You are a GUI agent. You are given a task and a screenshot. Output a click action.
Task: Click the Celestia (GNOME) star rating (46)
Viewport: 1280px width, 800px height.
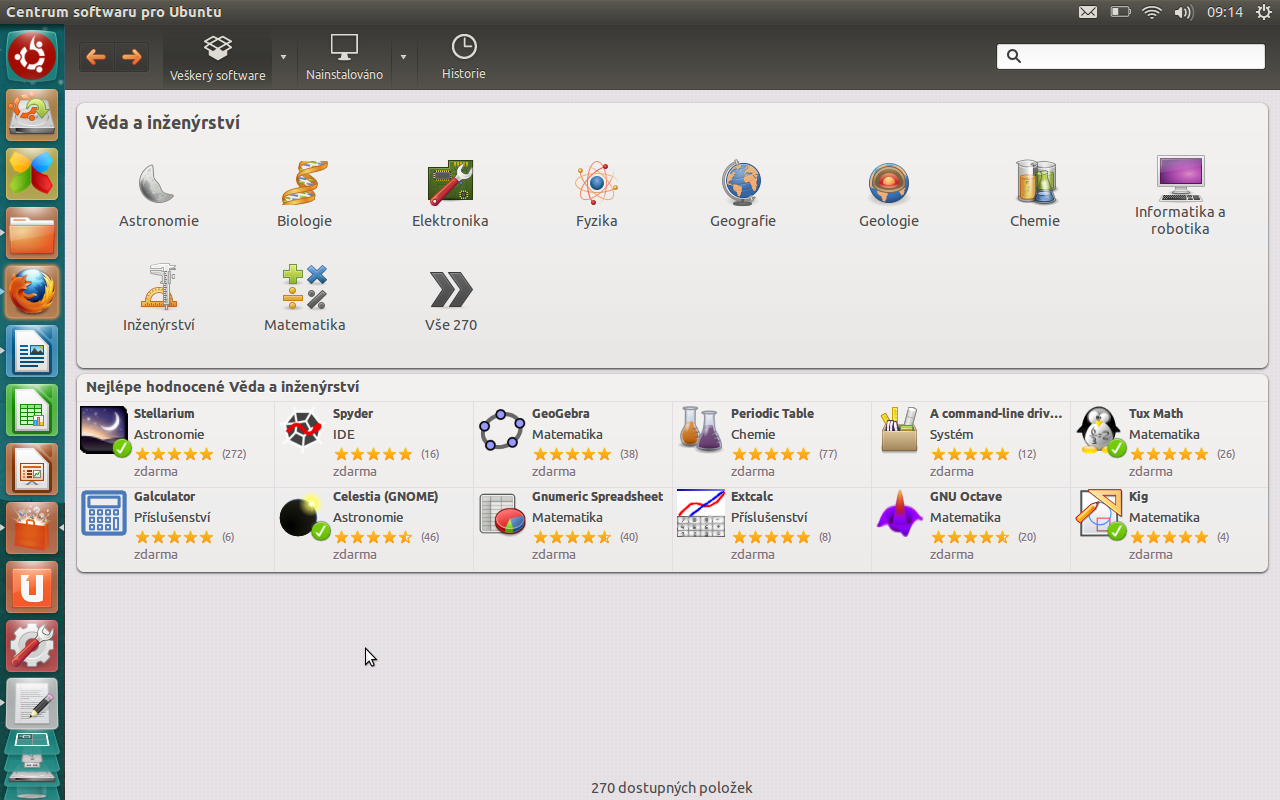pyautogui.click(x=373, y=537)
